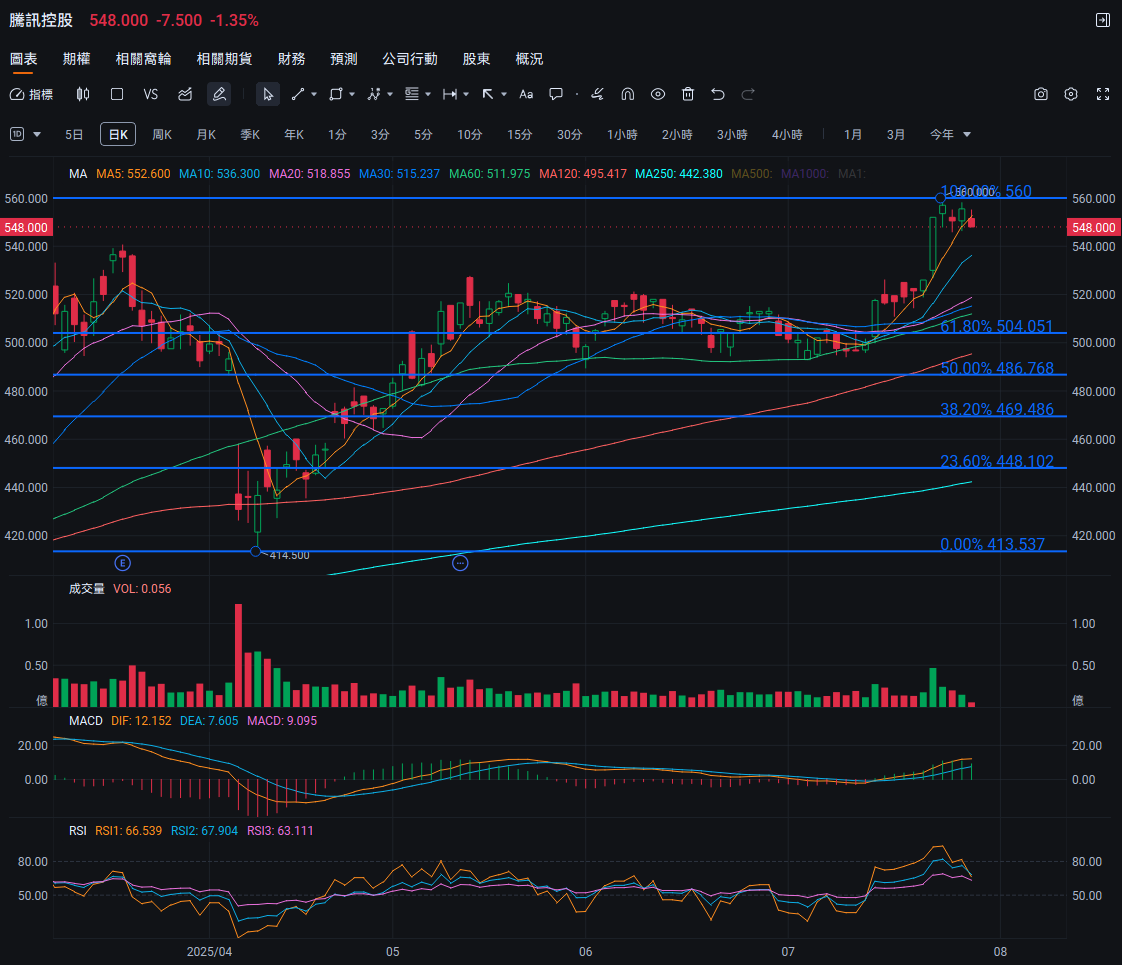The width and height of the screenshot is (1122, 965).
Task: Enter fullscreen chart mode
Action: 1103,94
